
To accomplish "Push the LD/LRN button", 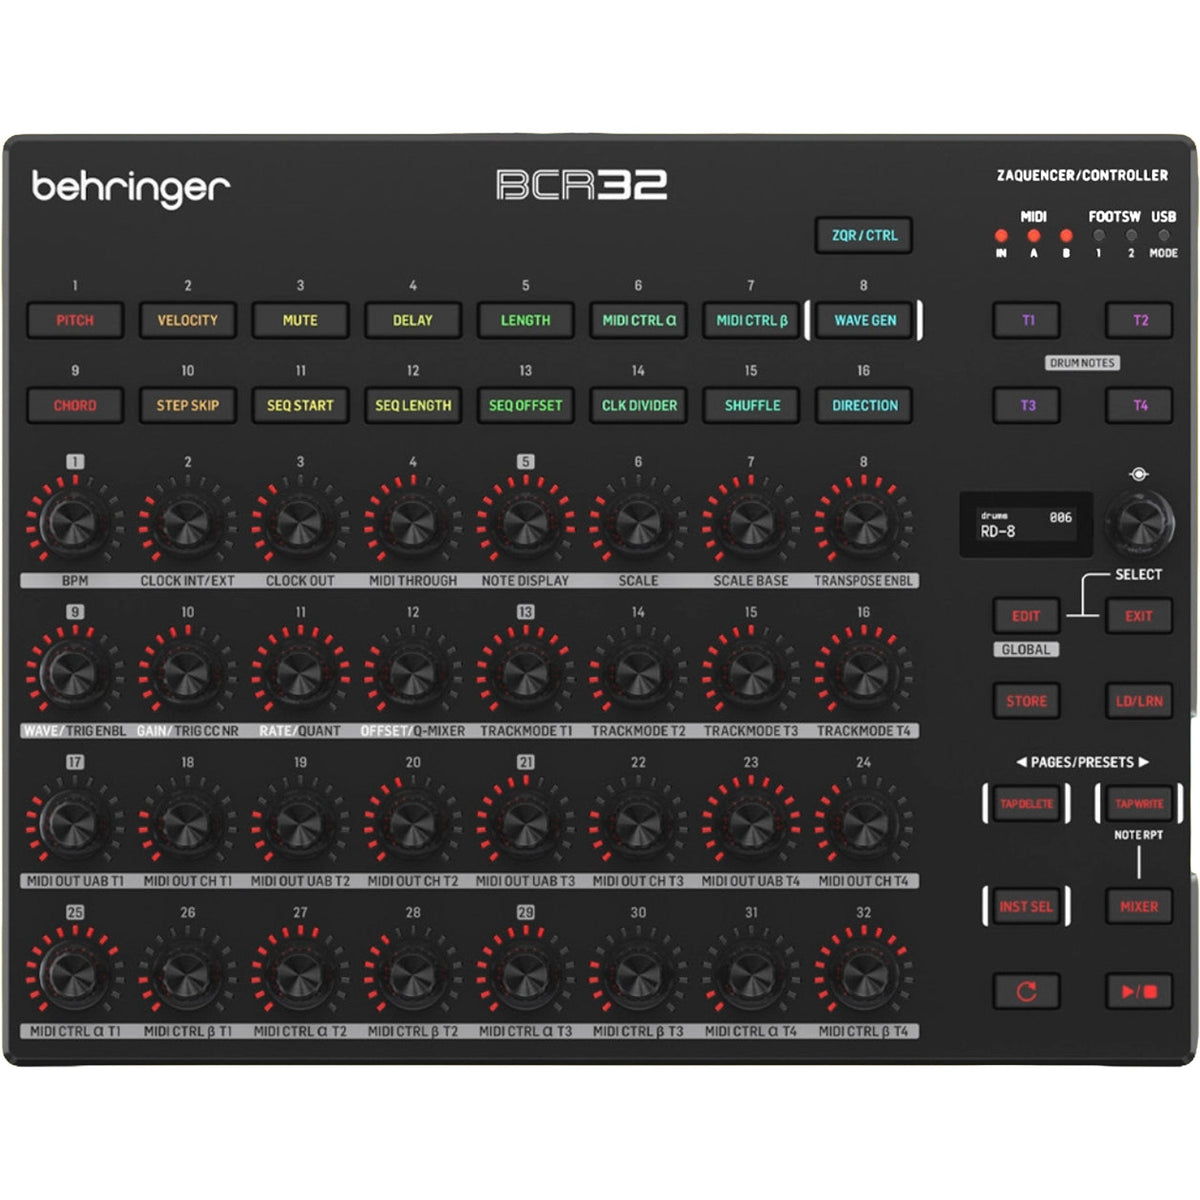I will pyautogui.click(x=1139, y=701).
